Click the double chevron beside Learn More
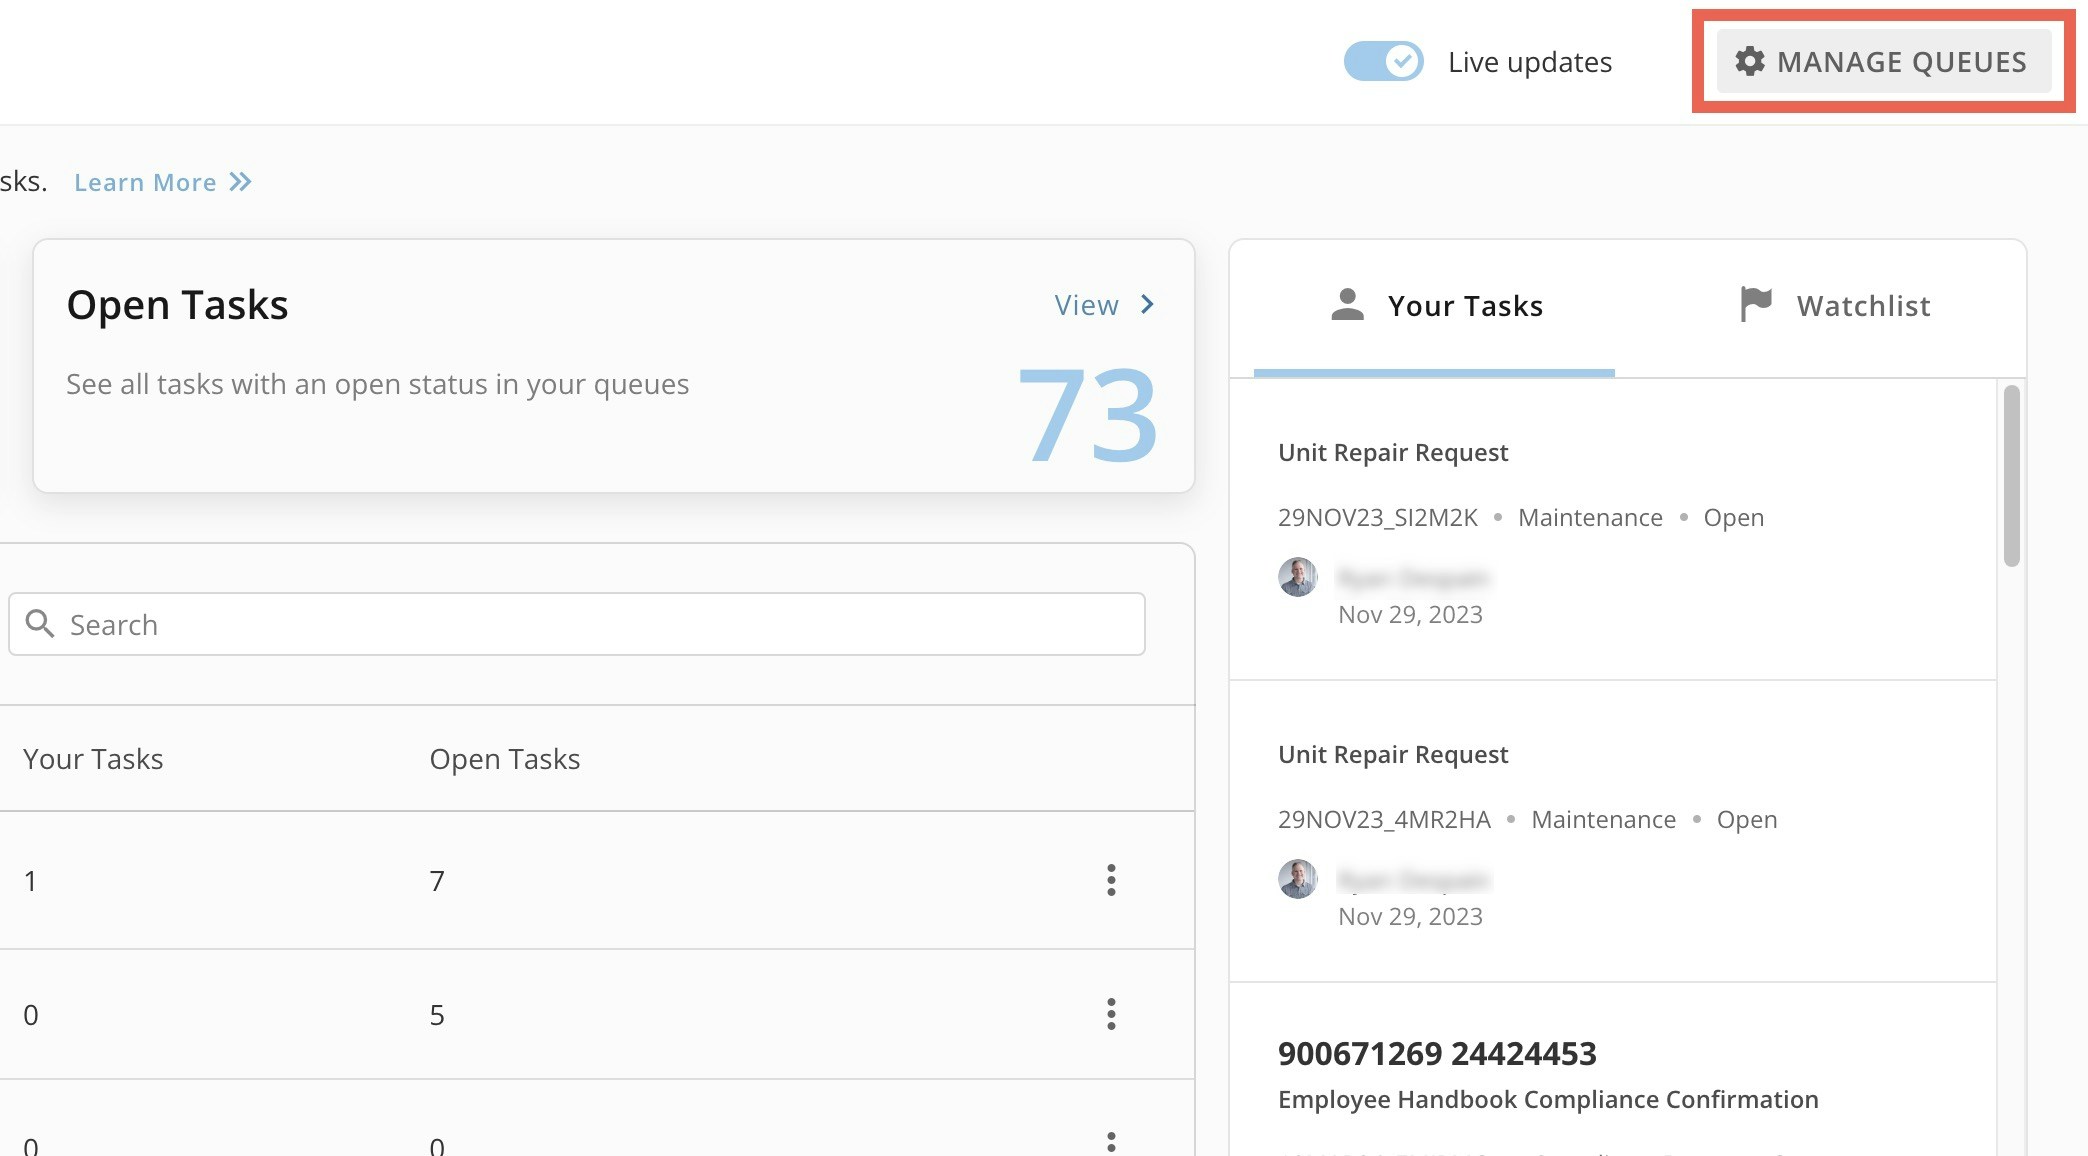Screen dimensions: 2088x1156 pos(240,182)
